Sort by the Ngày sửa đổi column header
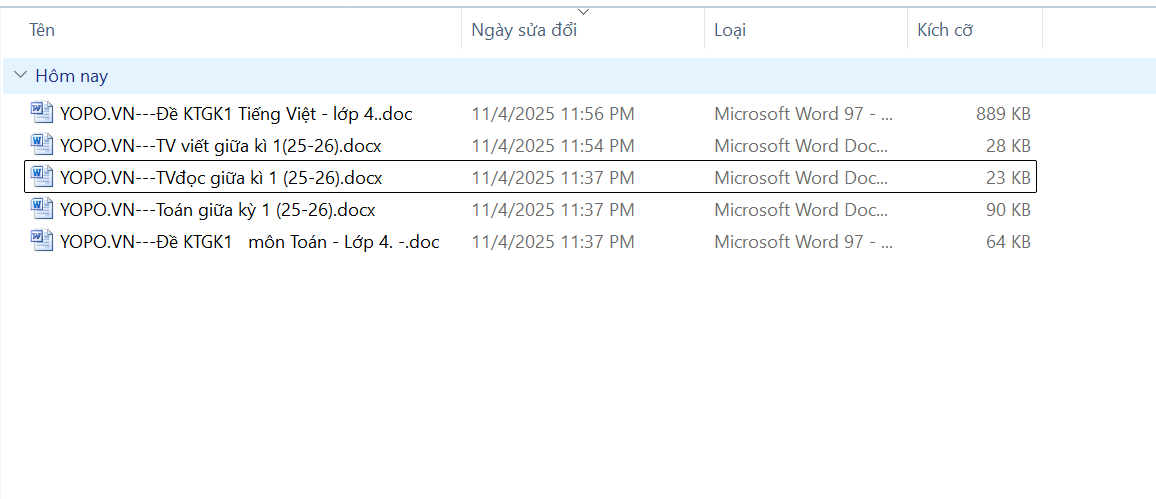The height and width of the screenshot is (499, 1156). pyautogui.click(x=524, y=30)
